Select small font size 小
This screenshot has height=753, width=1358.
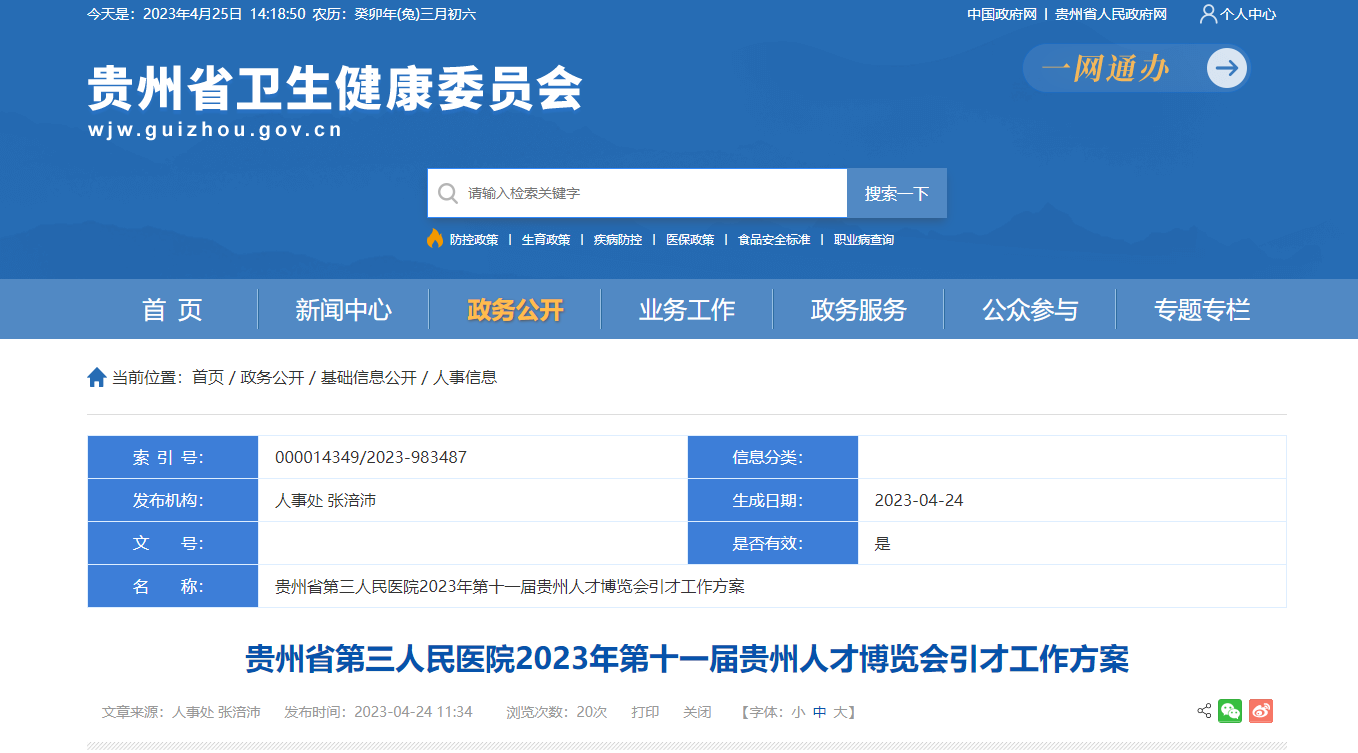pyautogui.click(x=798, y=712)
